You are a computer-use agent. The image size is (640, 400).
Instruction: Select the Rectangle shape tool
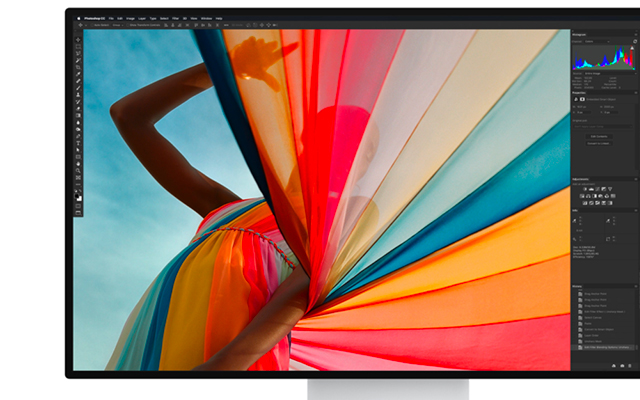click(78, 157)
